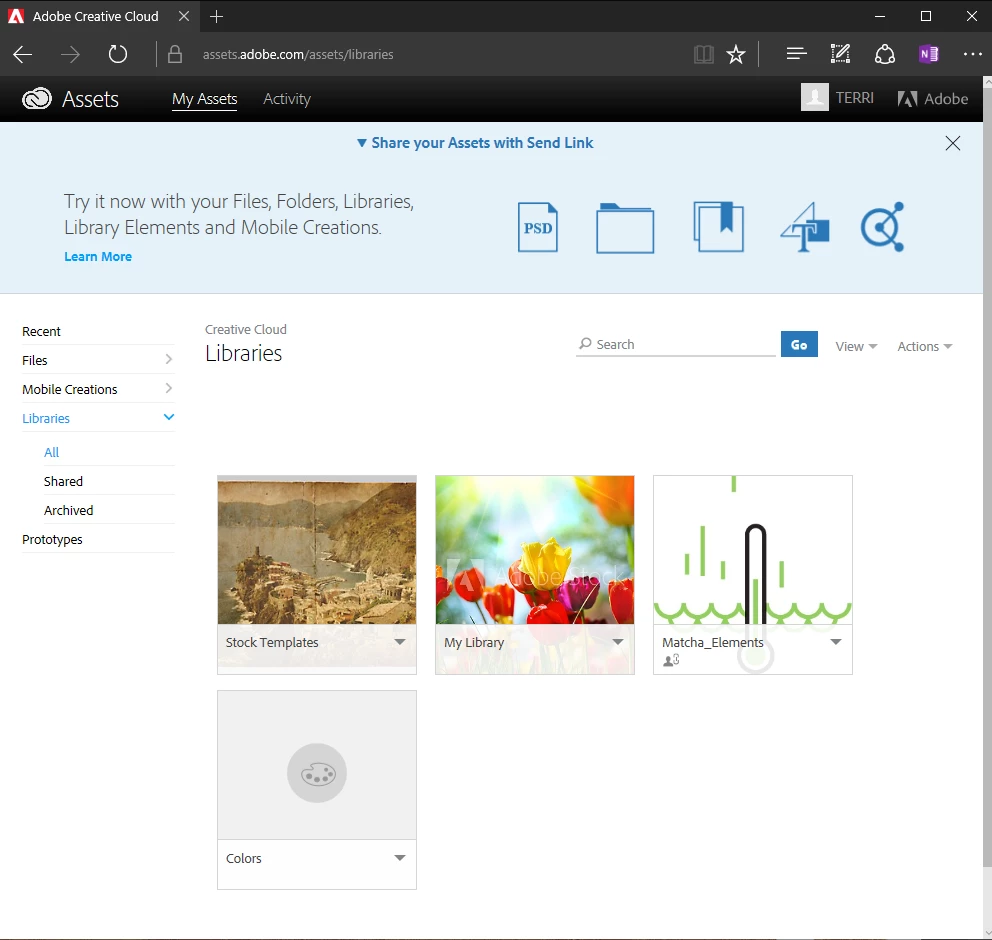Screen dimensions: 992x940
Task: Follow the Learn More link
Action: 98,256
